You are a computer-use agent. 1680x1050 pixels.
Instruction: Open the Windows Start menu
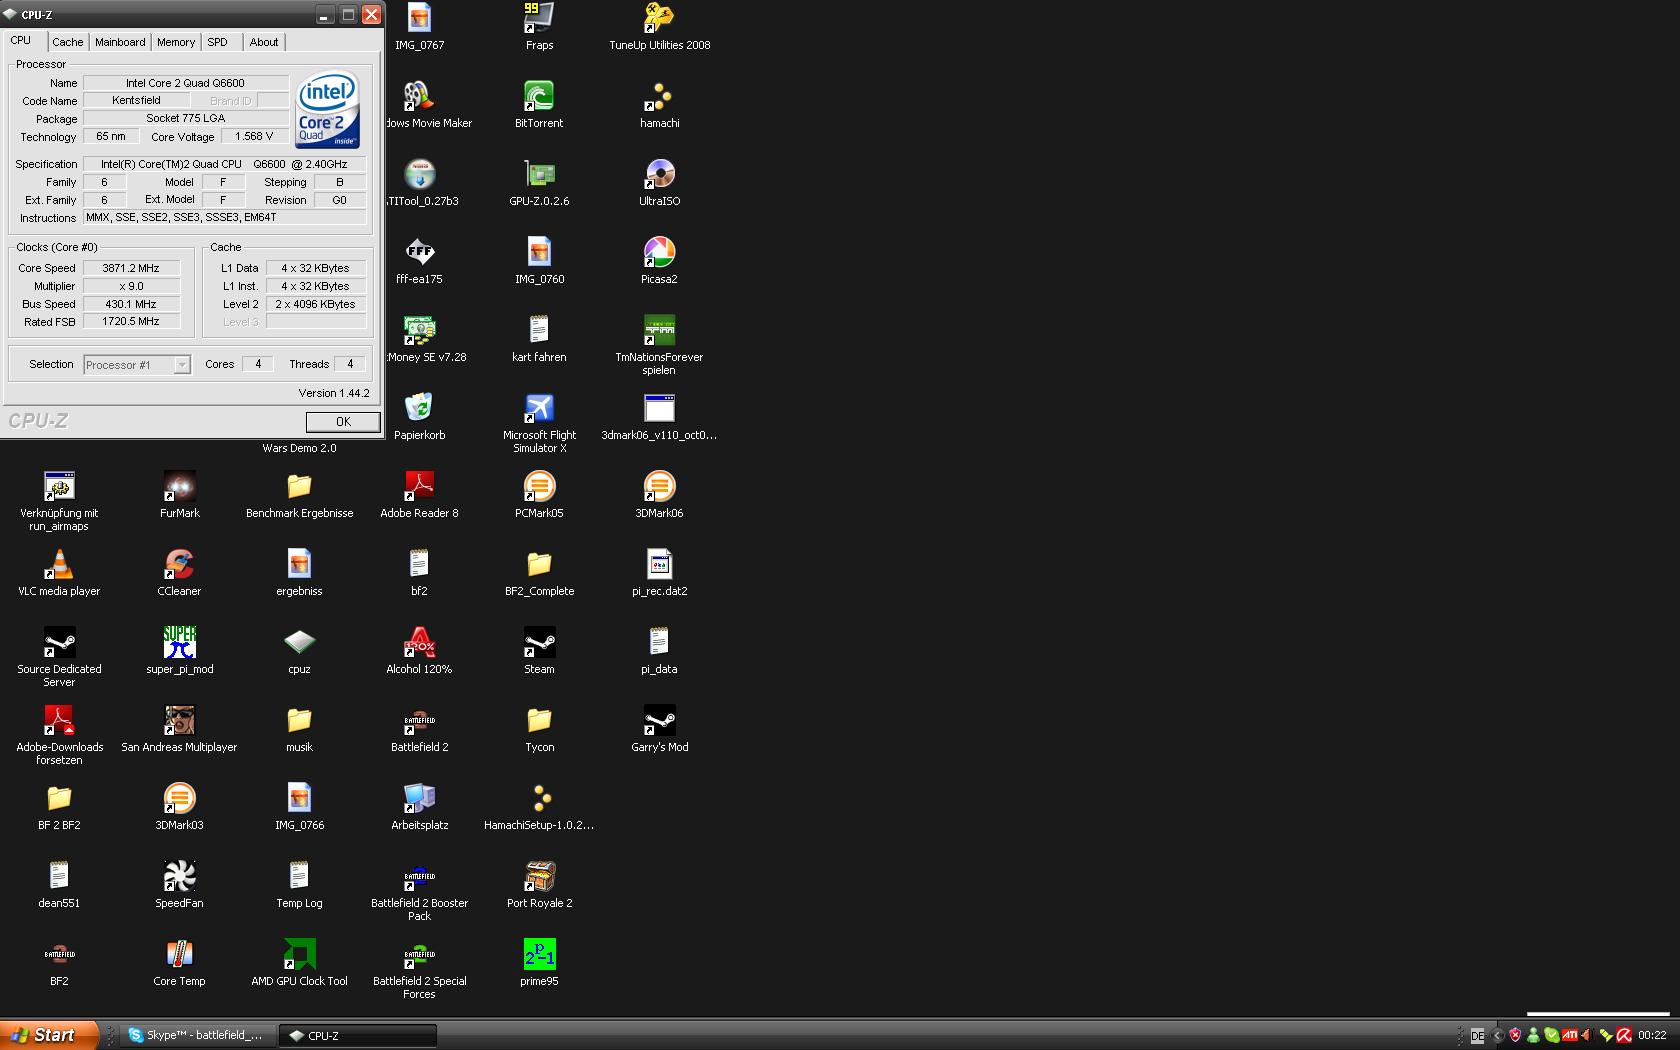click(x=49, y=1035)
